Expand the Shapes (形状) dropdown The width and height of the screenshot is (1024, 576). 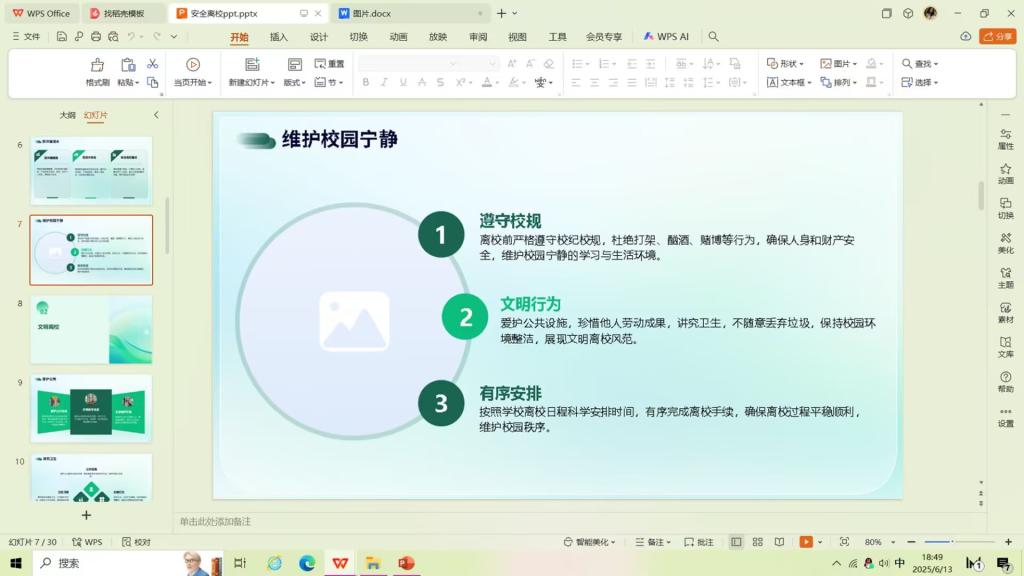tap(786, 64)
